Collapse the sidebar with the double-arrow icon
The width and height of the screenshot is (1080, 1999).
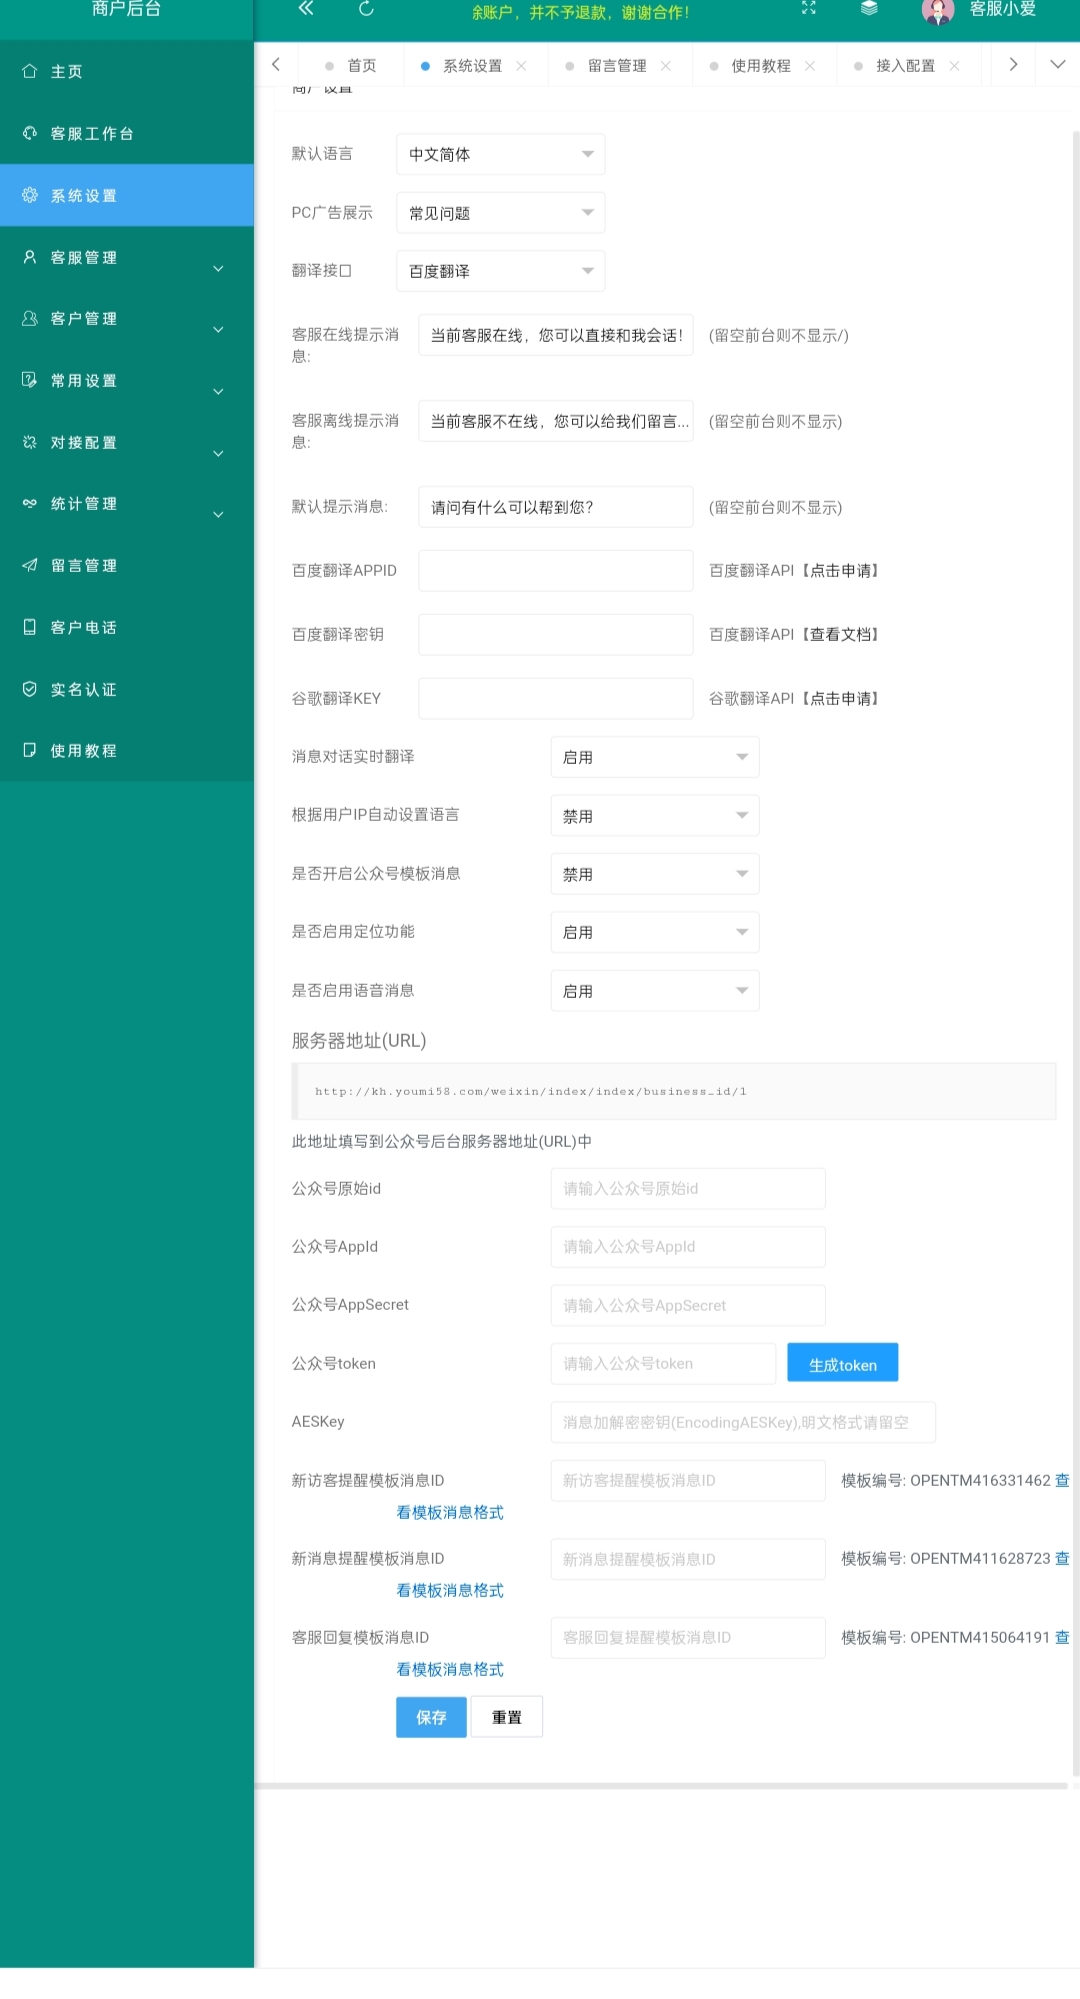coord(306,9)
